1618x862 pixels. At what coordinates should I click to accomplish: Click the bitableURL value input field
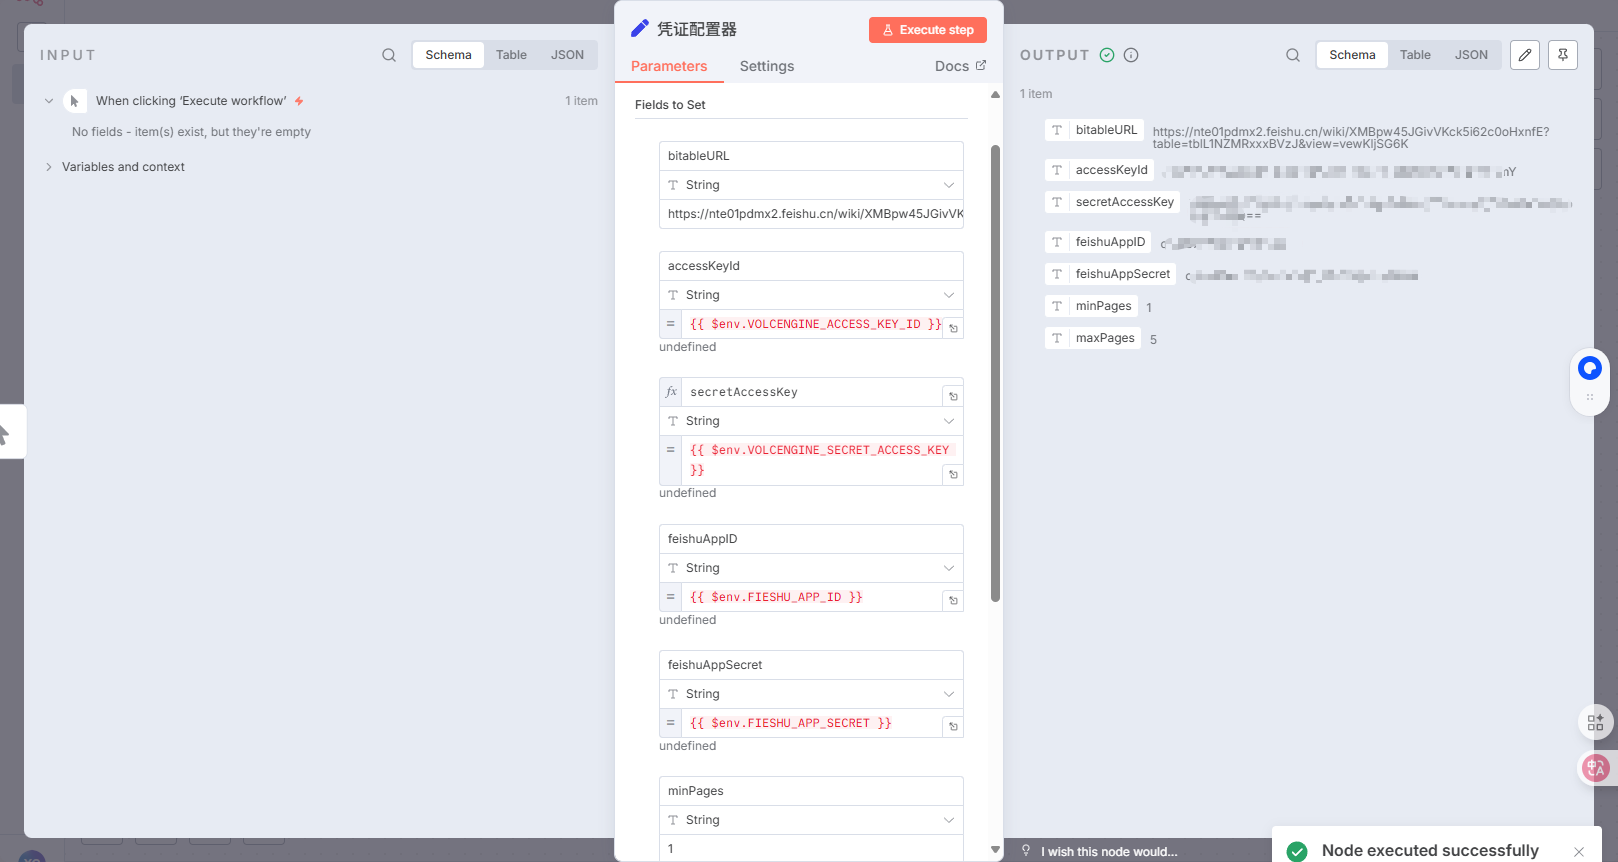pos(811,214)
